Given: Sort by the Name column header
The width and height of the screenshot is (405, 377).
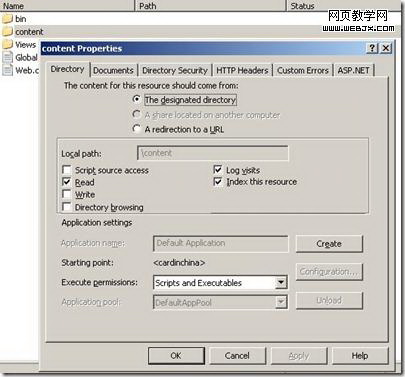Looking at the screenshot, I should [x=67, y=6].
